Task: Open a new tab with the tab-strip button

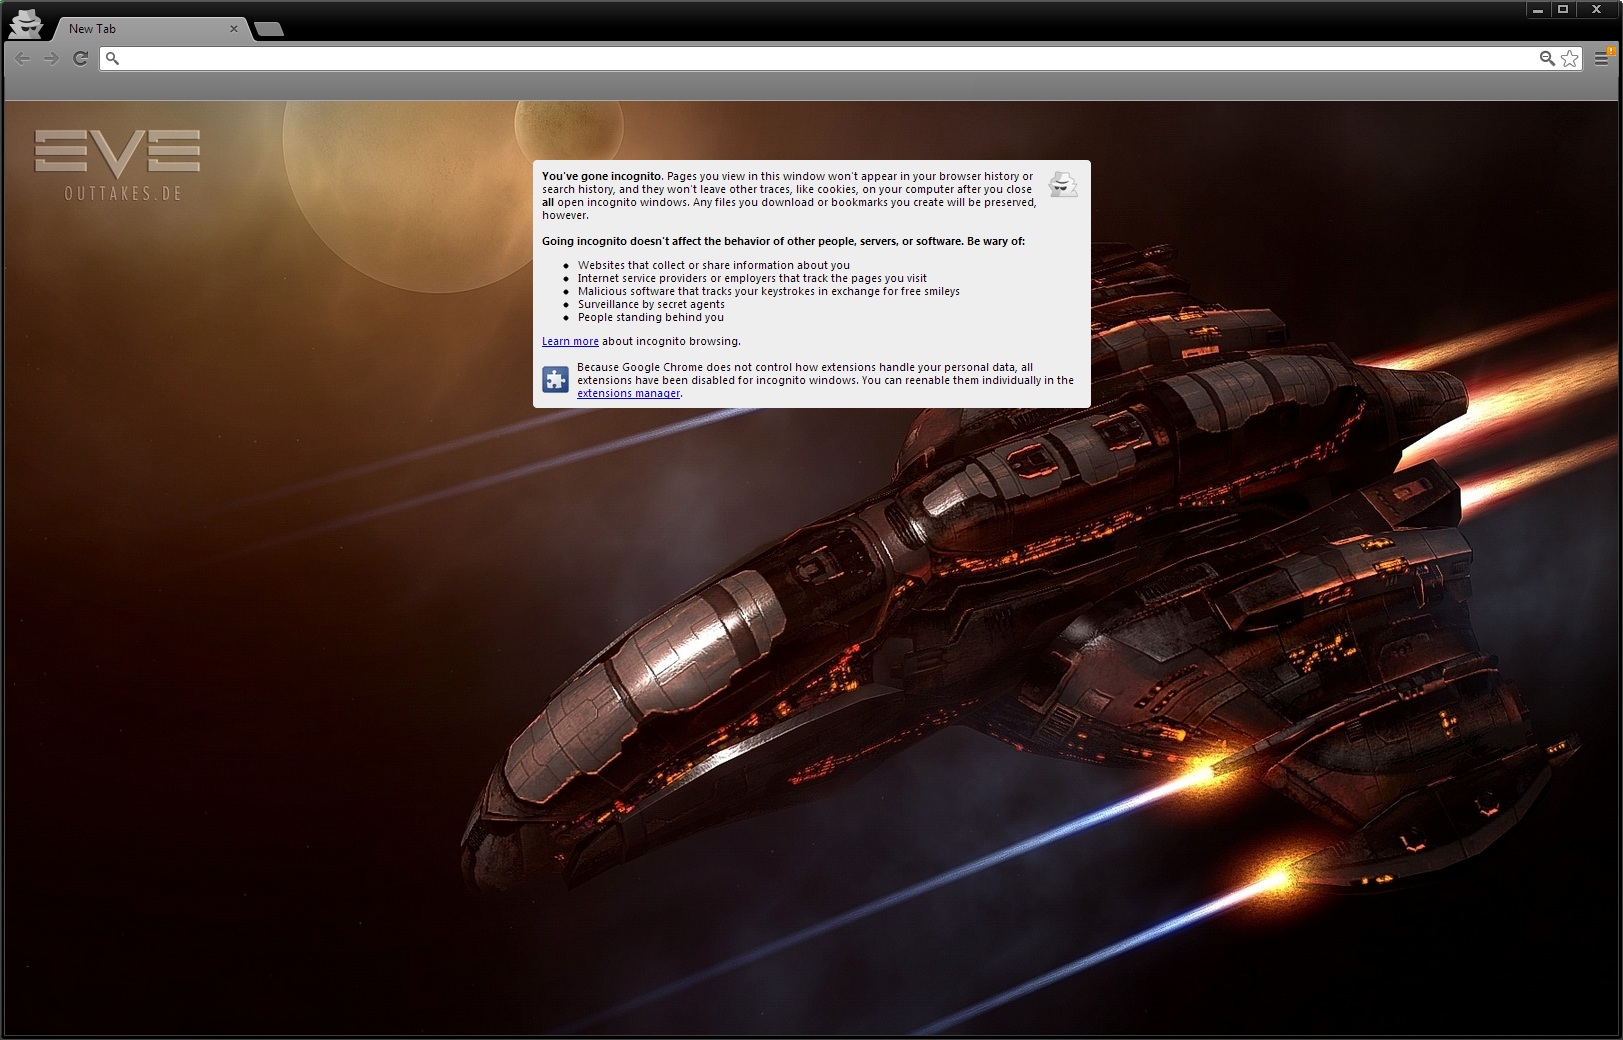Action: coord(269,29)
